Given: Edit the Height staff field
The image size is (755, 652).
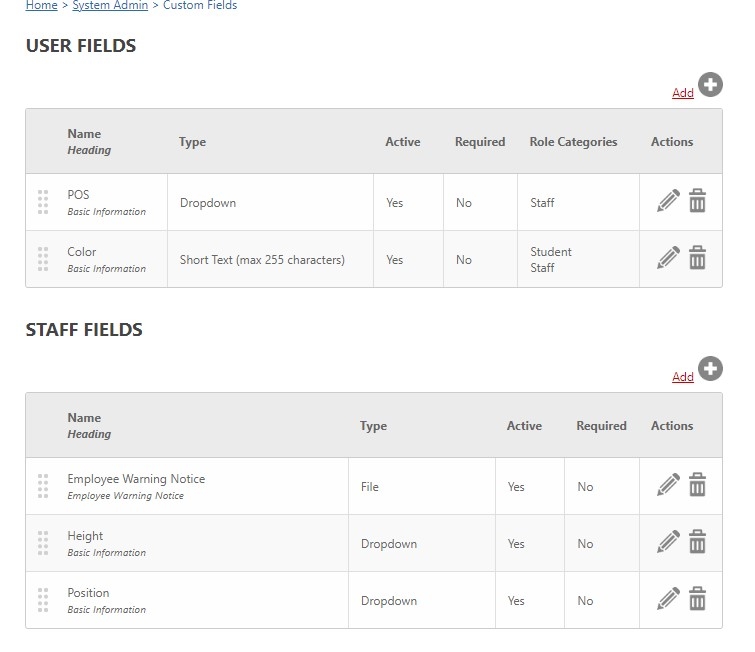Looking at the screenshot, I should click(668, 542).
